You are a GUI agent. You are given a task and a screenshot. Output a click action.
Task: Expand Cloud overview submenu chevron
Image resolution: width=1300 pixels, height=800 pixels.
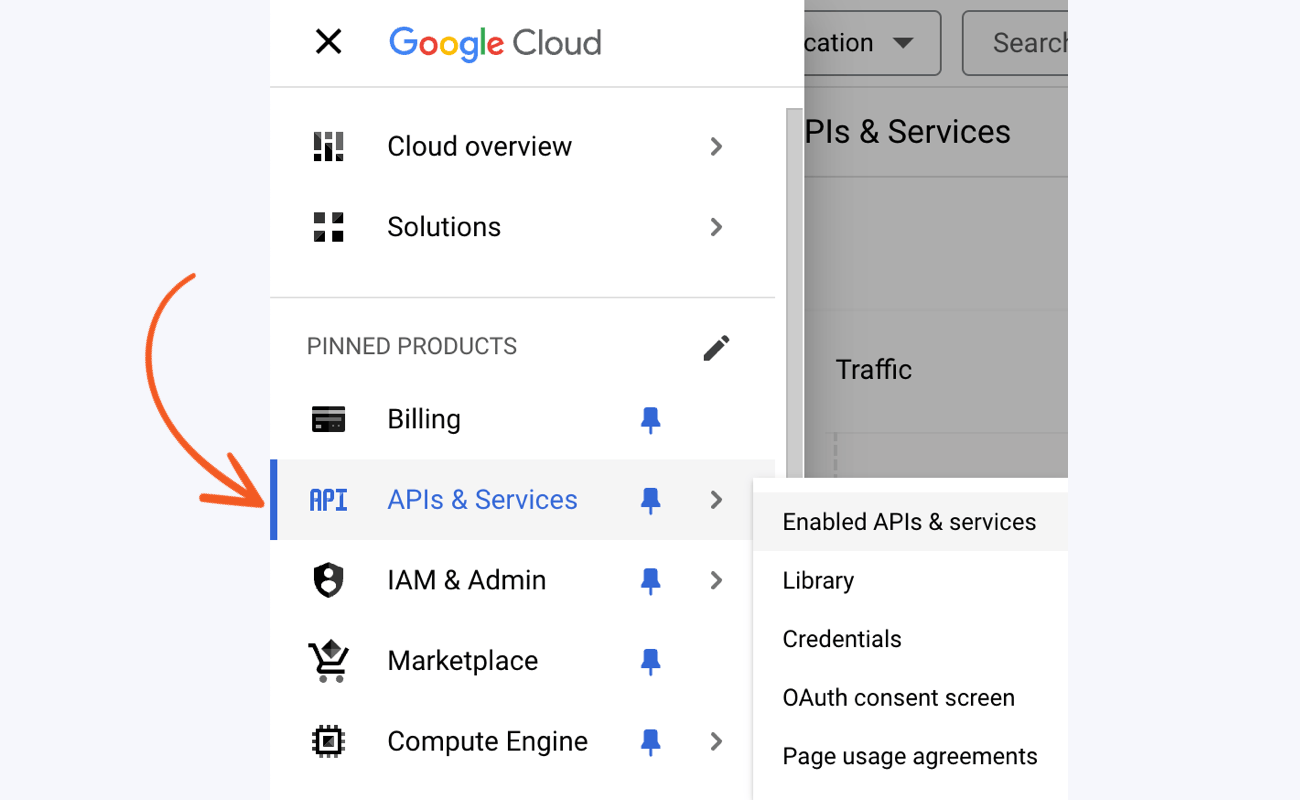pyautogui.click(x=716, y=146)
